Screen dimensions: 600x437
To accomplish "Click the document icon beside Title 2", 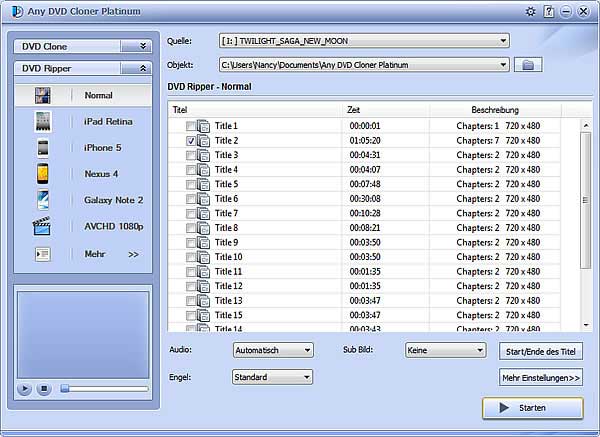I will click(204, 140).
